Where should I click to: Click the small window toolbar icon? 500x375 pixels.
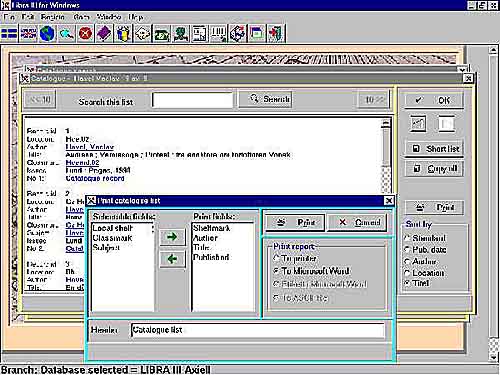click(x=256, y=33)
